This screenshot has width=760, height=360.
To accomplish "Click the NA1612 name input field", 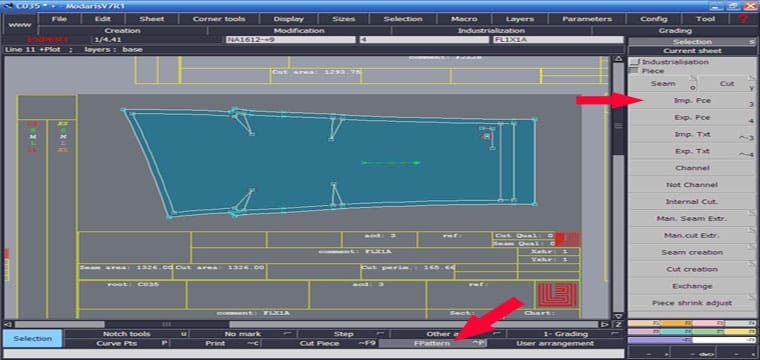I will point(290,40).
